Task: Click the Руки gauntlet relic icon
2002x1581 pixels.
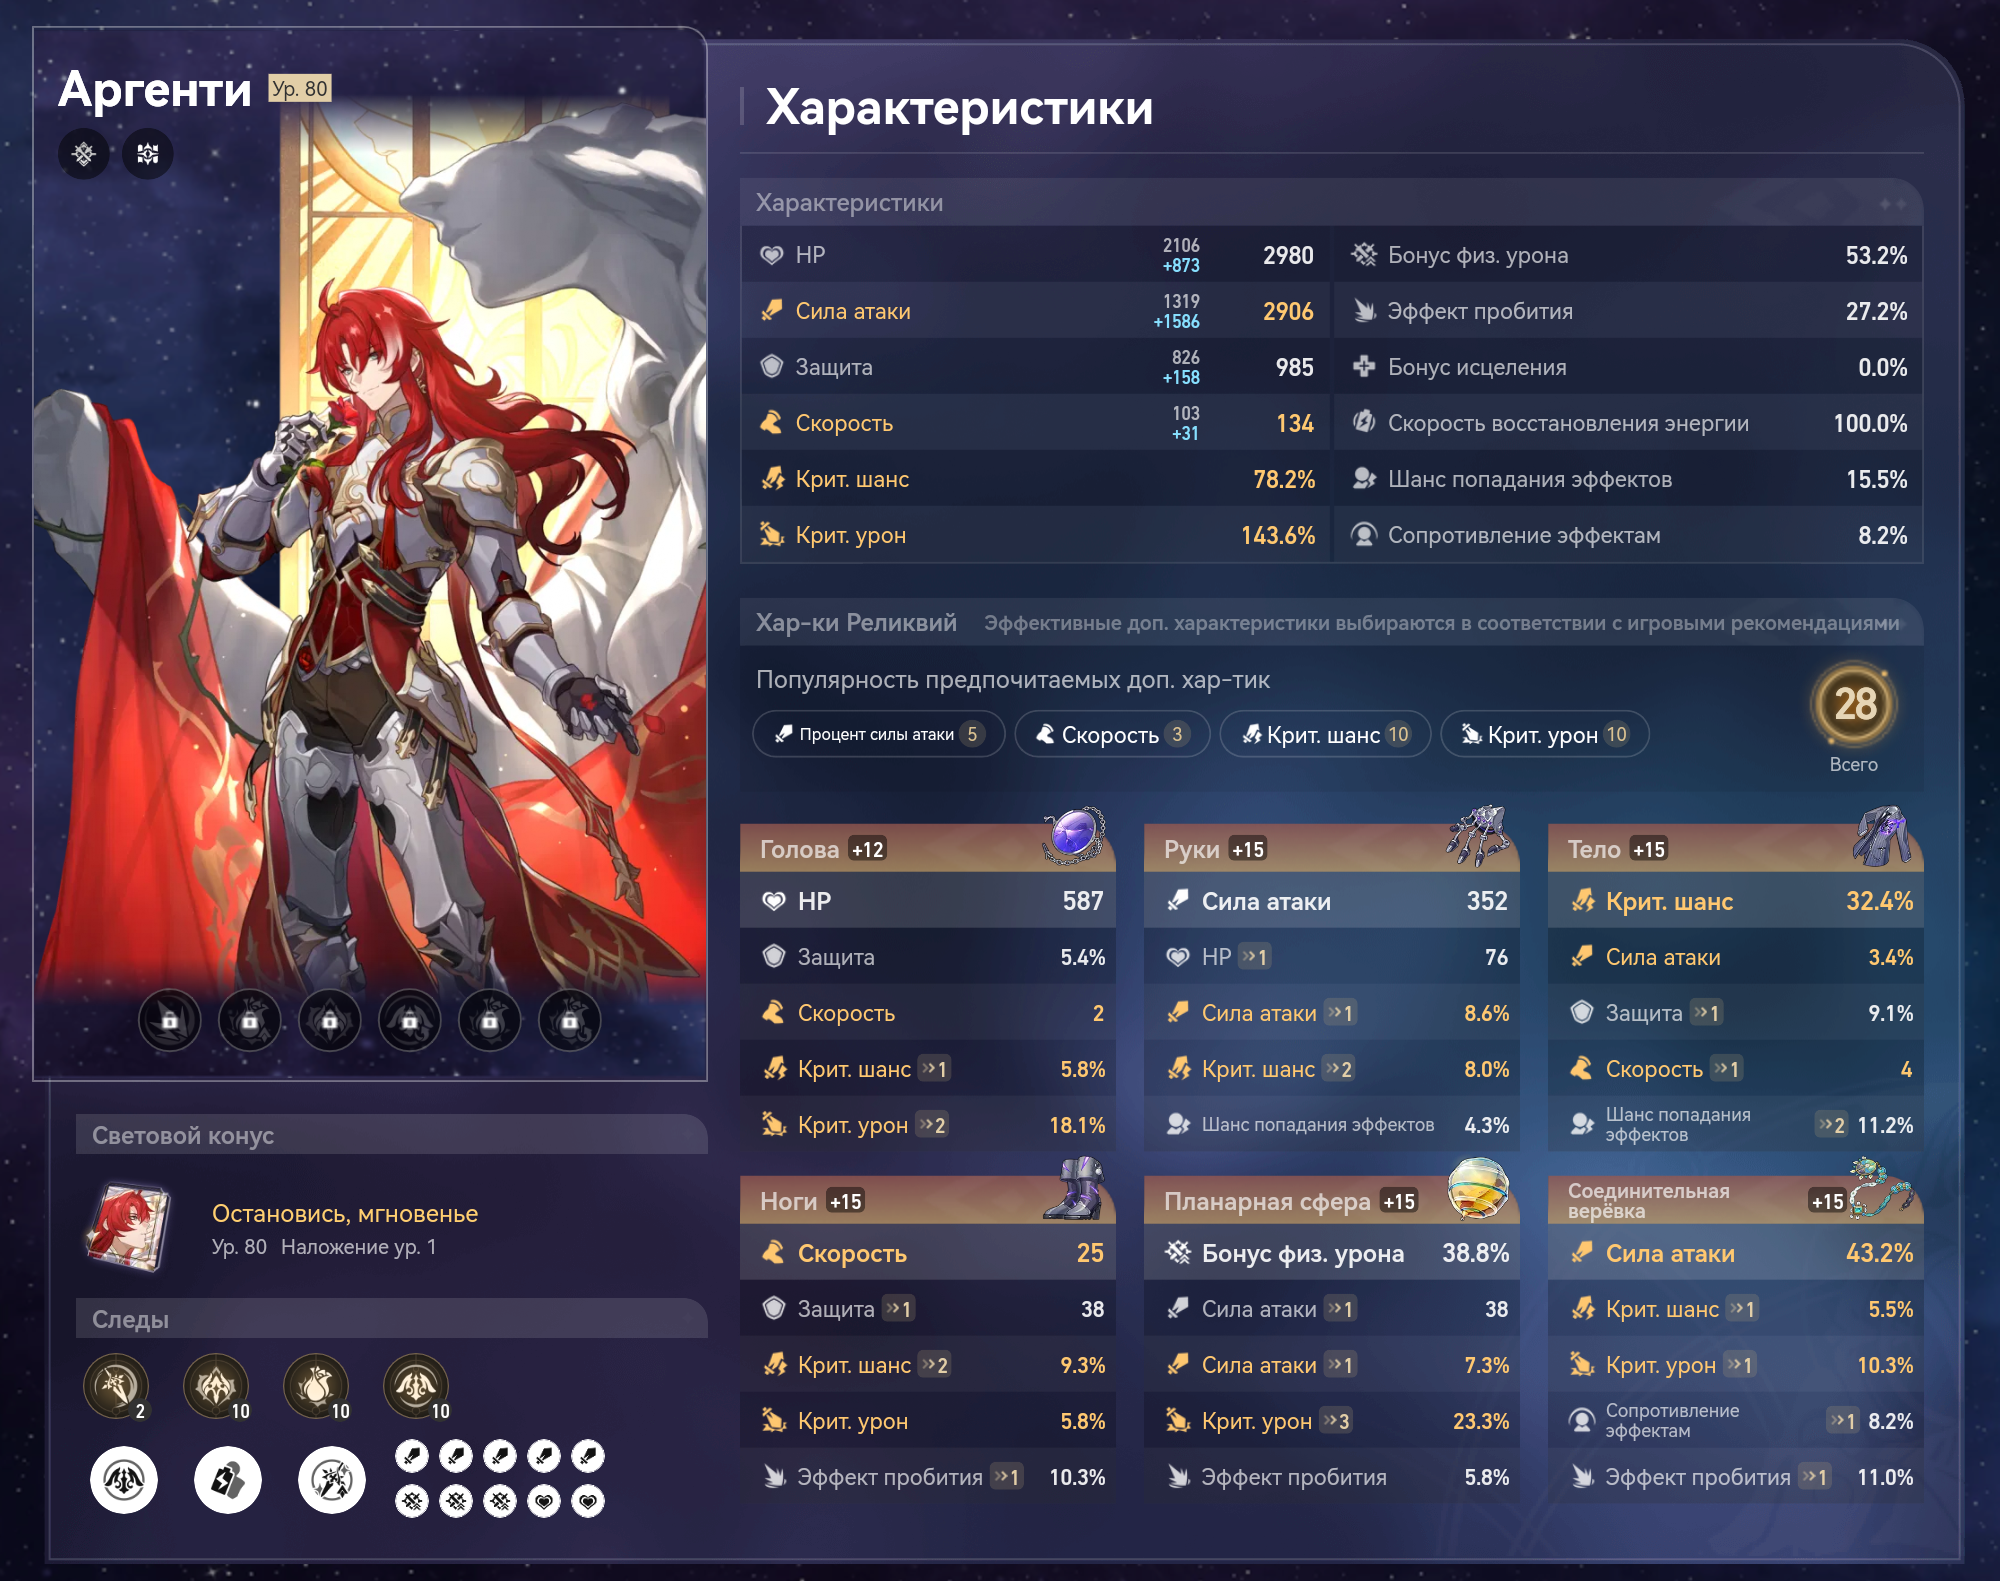Action: pos(1478,834)
